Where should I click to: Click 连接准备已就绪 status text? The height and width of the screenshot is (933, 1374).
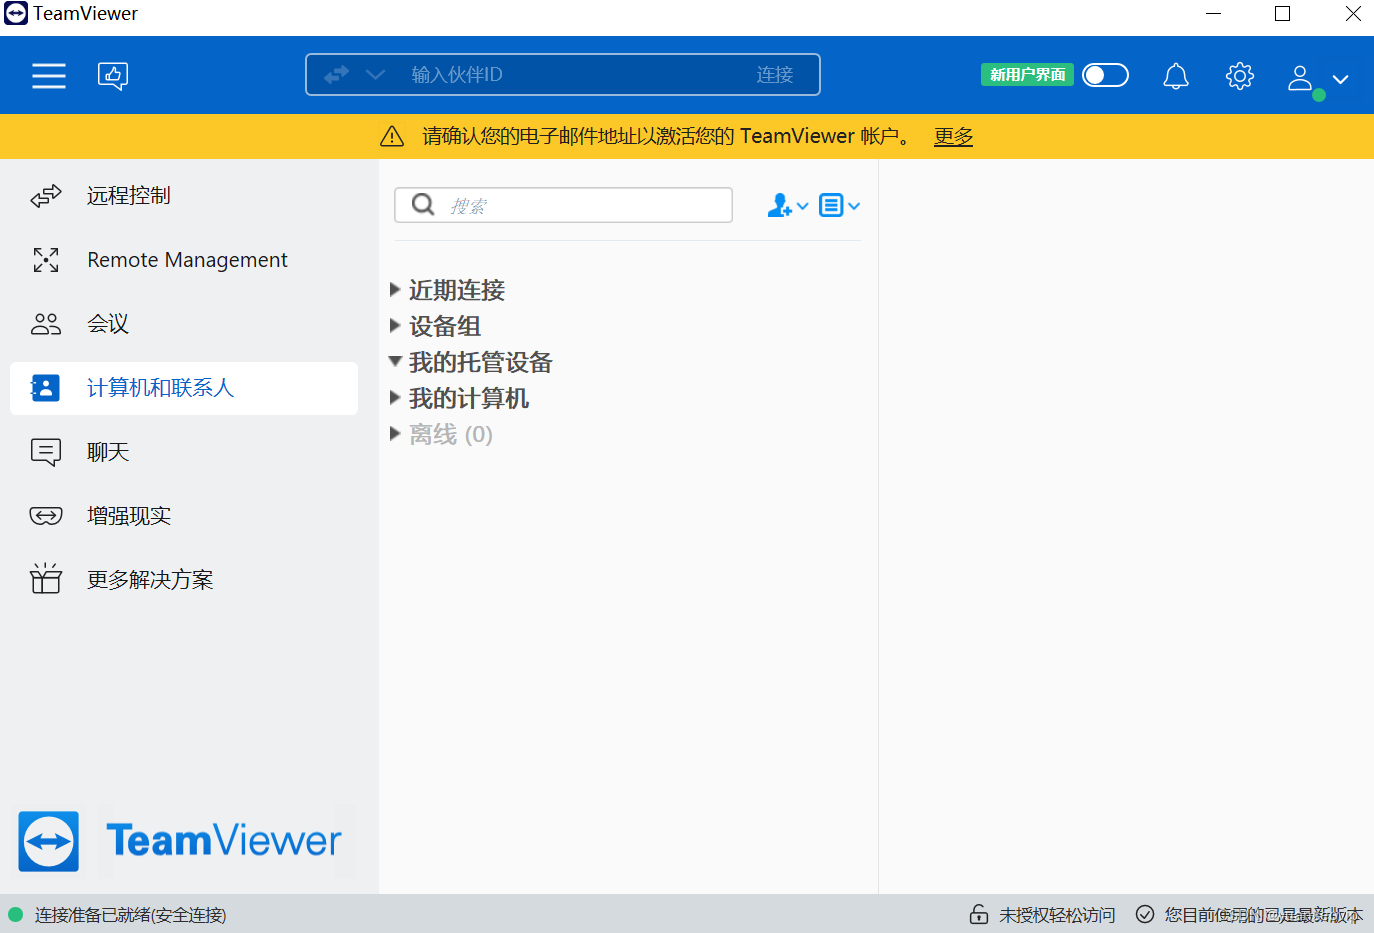click(x=131, y=915)
